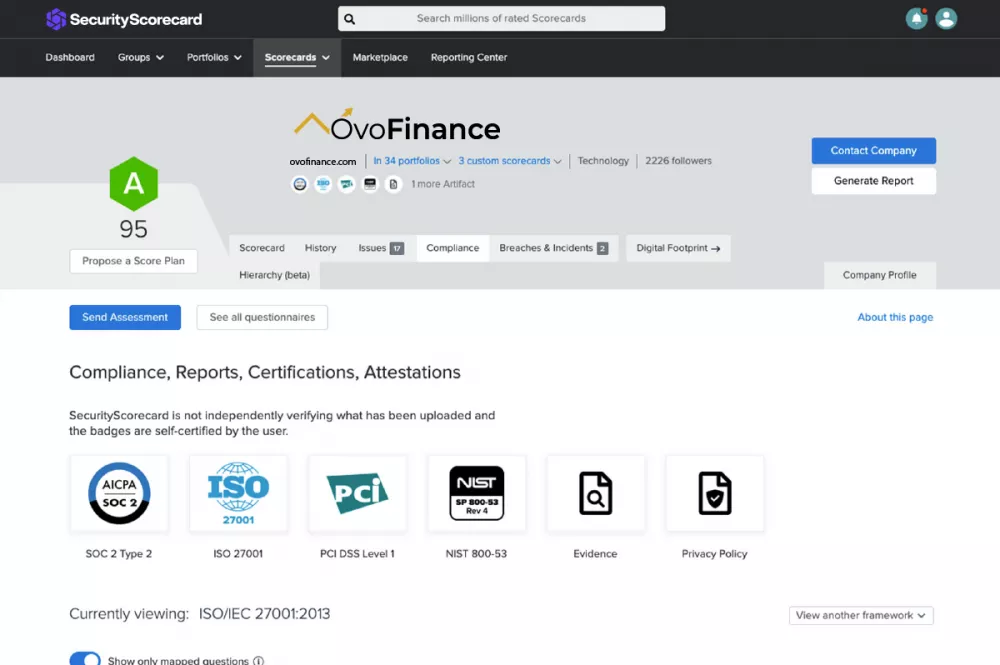Open the Company Profile tab
1000x665 pixels.
(x=879, y=275)
